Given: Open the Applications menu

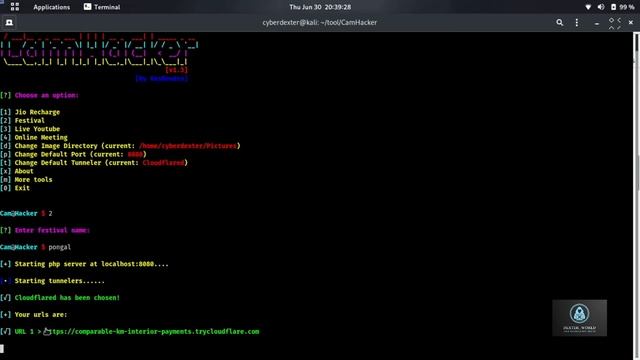Looking at the screenshot, I should tap(51, 7).
